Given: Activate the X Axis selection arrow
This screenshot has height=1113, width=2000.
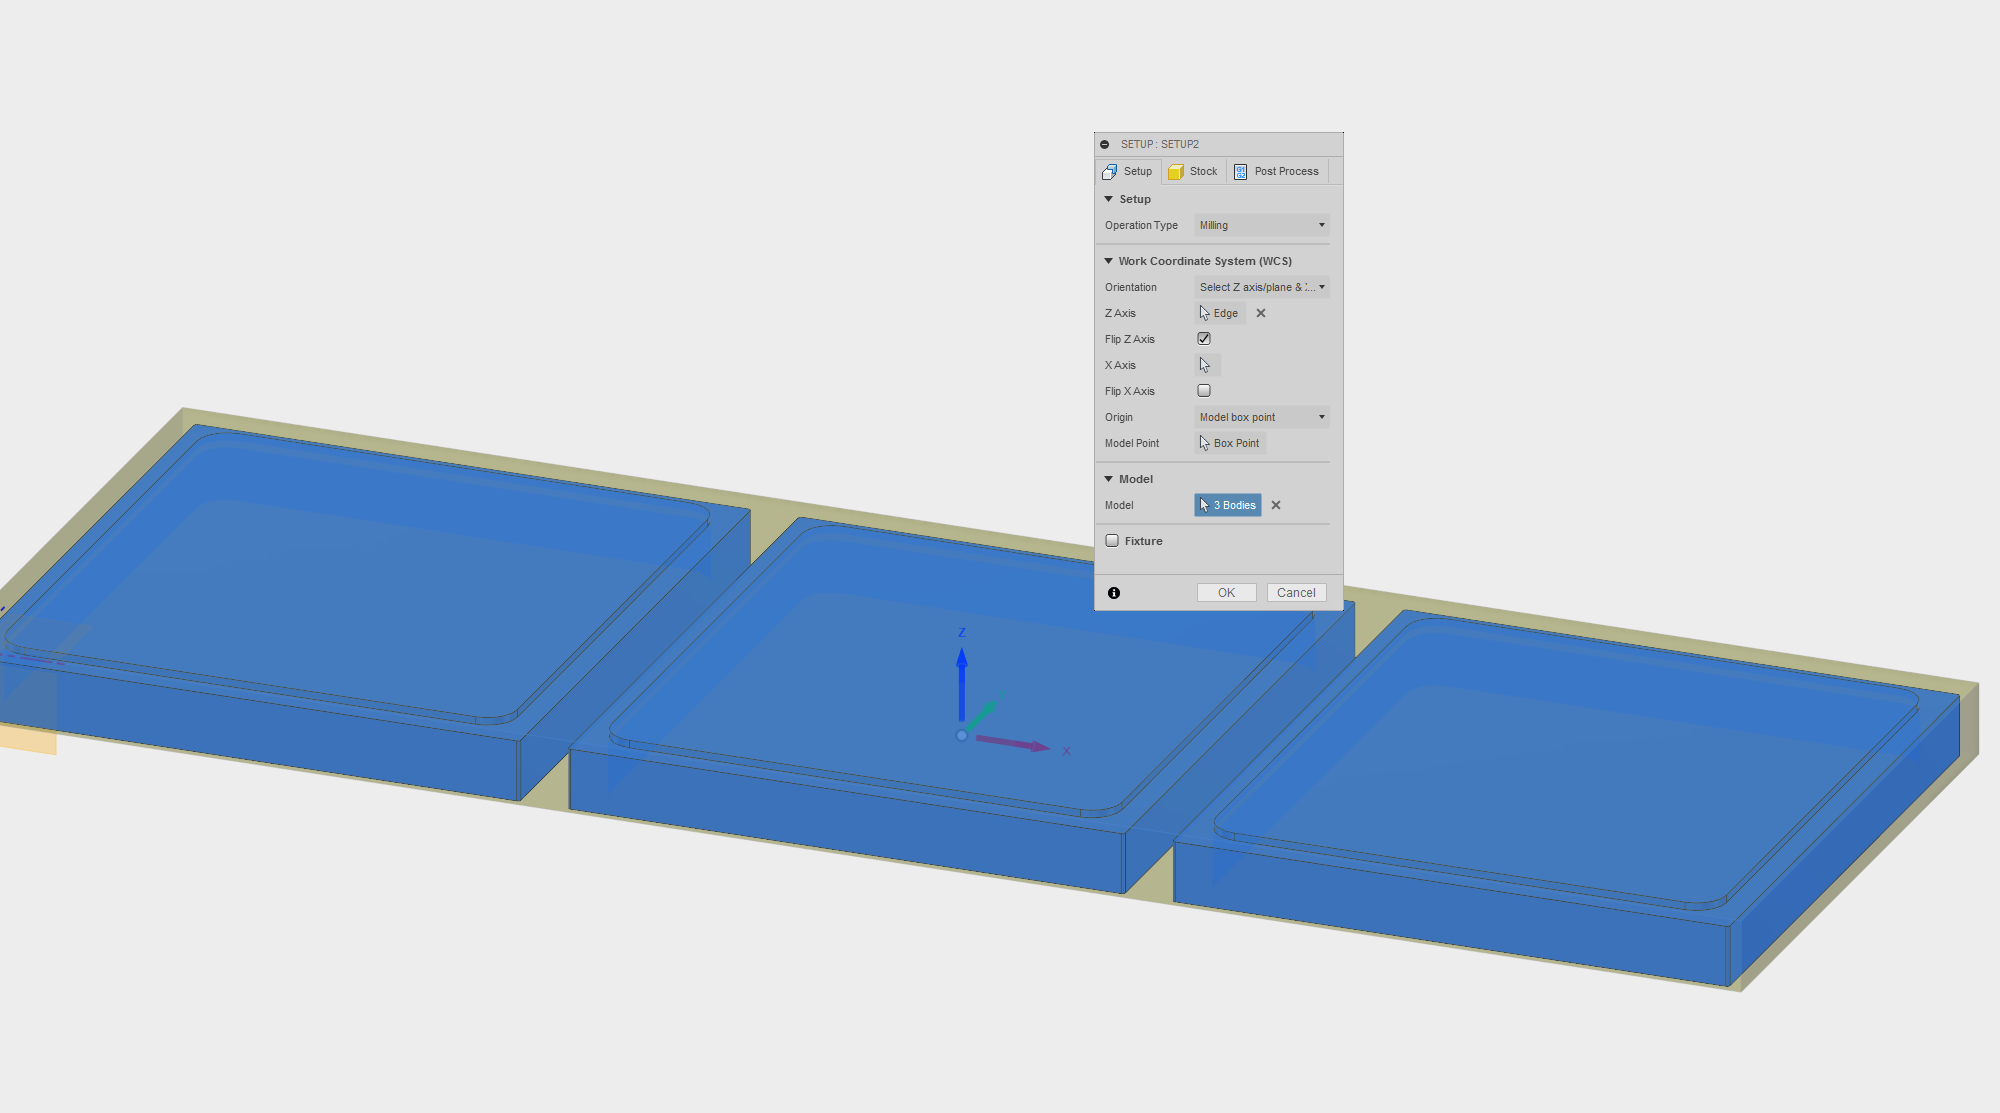Looking at the screenshot, I should (1206, 365).
